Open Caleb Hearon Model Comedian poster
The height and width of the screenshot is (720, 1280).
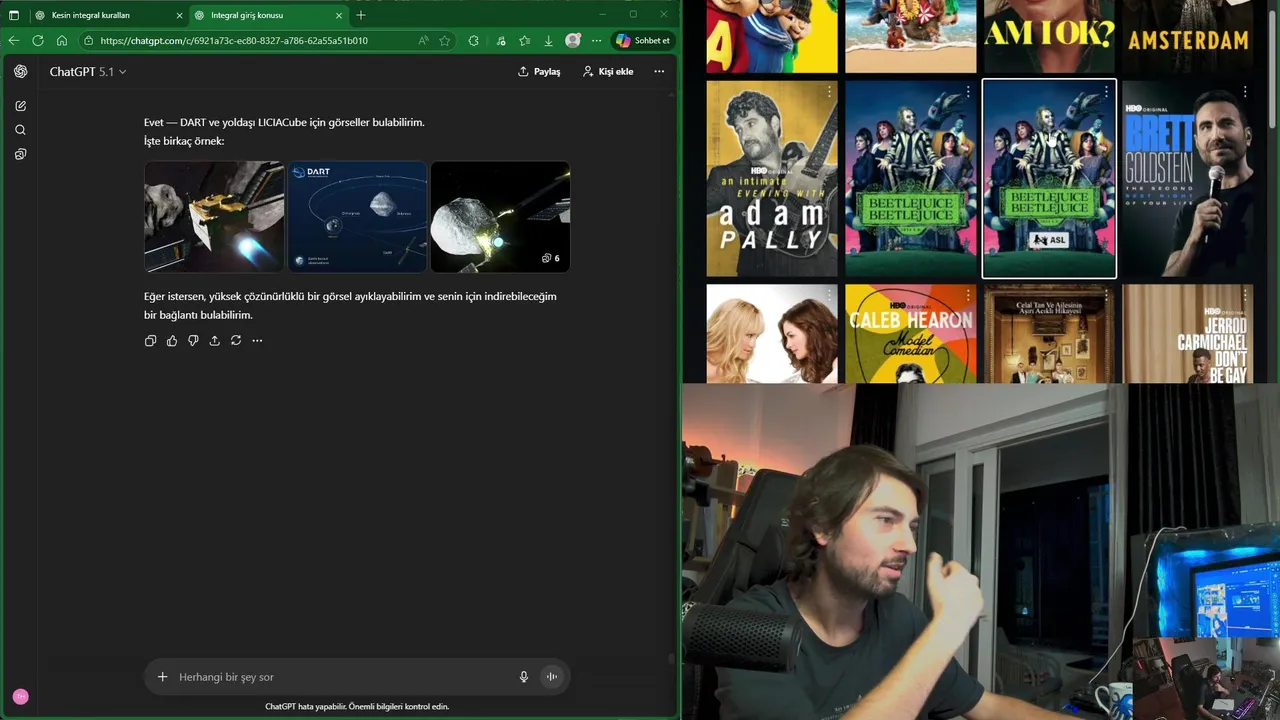[x=910, y=333]
